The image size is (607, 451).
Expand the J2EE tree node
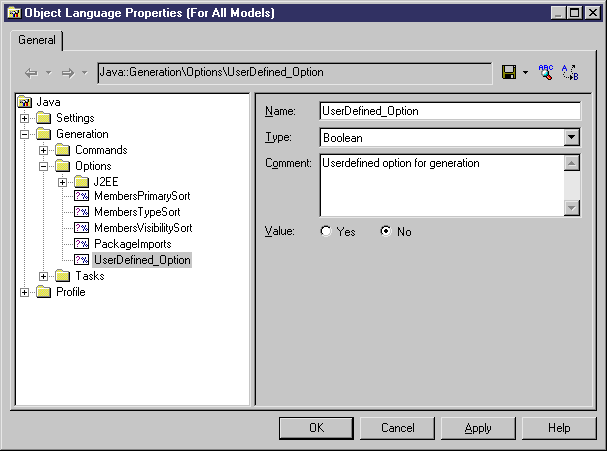pyautogui.click(x=62, y=182)
